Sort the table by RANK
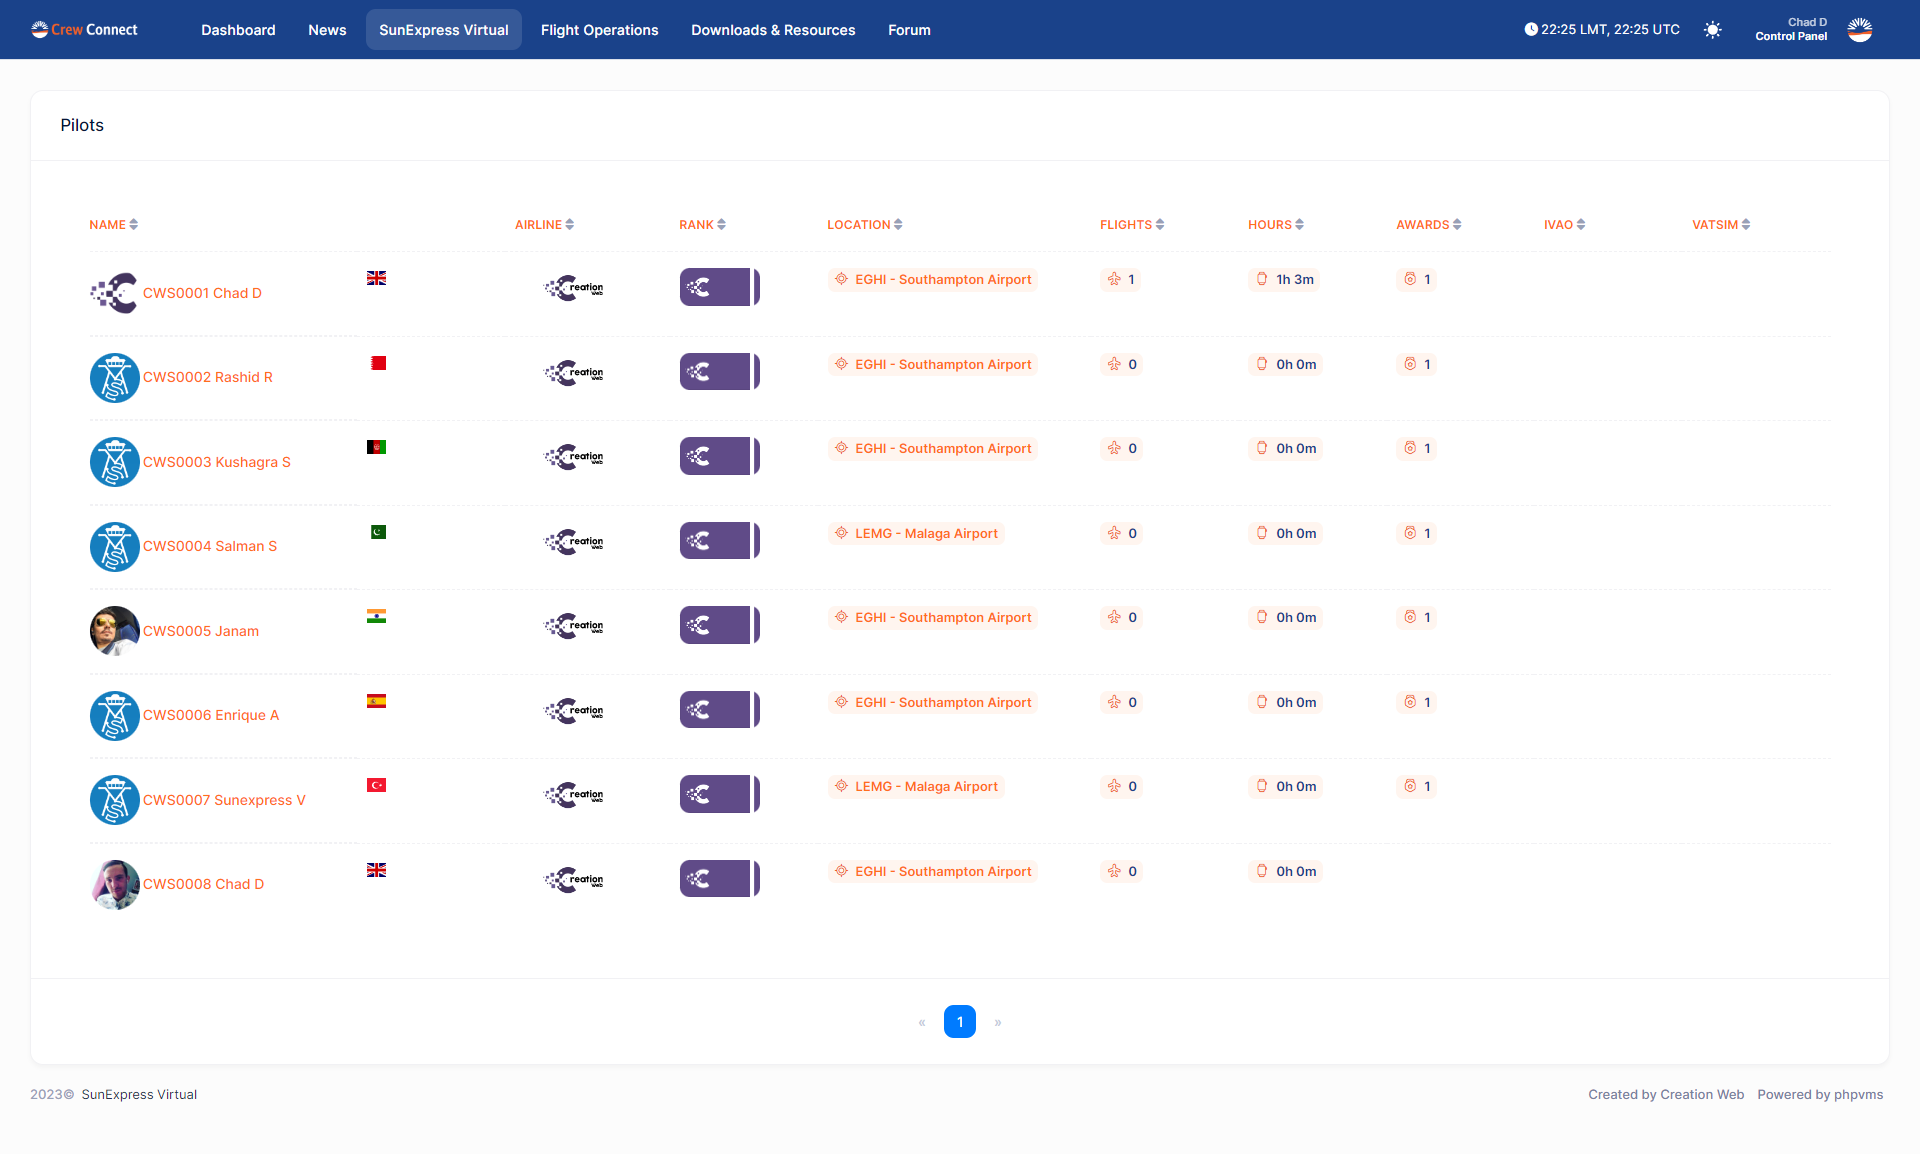Viewport: 1920px width, 1154px height. (x=702, y=224)
